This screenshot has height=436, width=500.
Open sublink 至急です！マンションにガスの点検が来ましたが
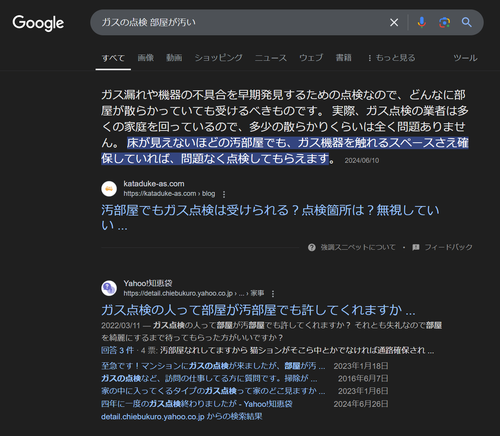click(213, 366)
